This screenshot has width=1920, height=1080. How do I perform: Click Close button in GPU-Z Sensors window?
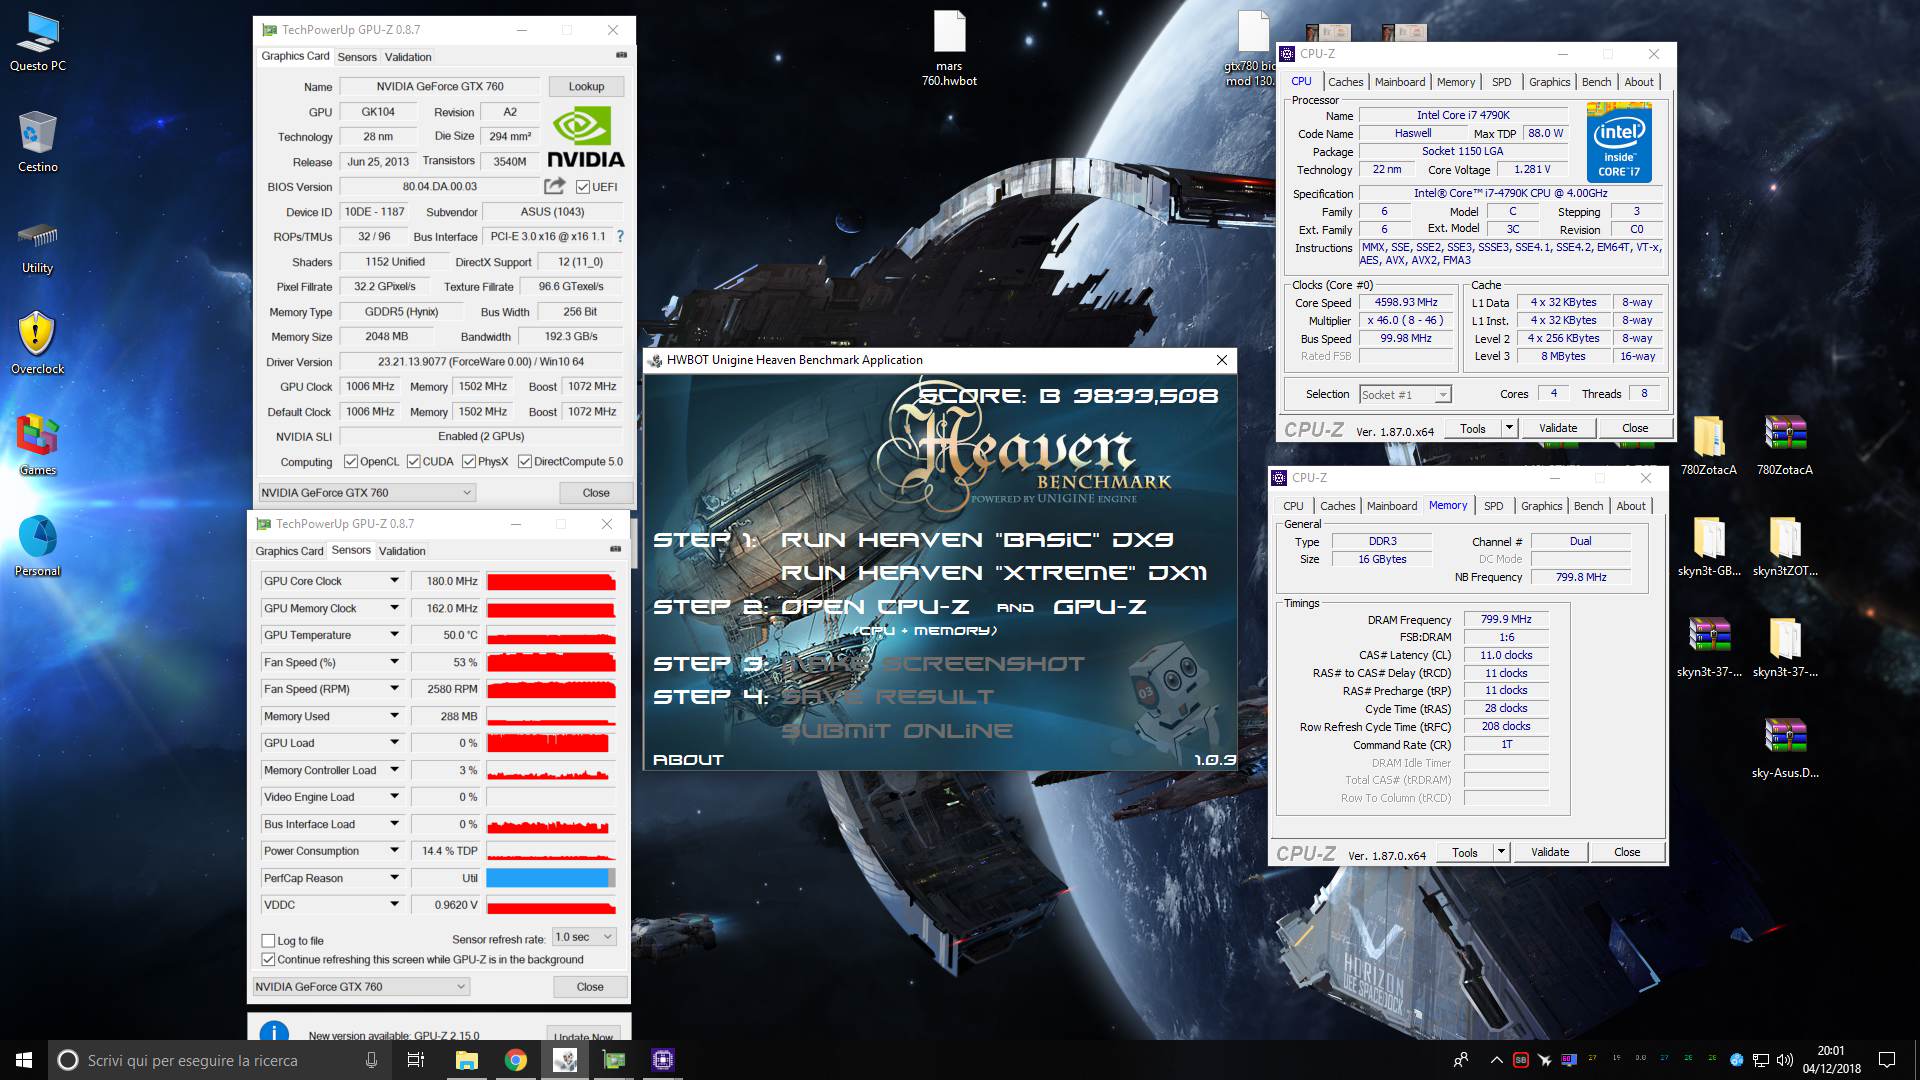click(590, 987)
